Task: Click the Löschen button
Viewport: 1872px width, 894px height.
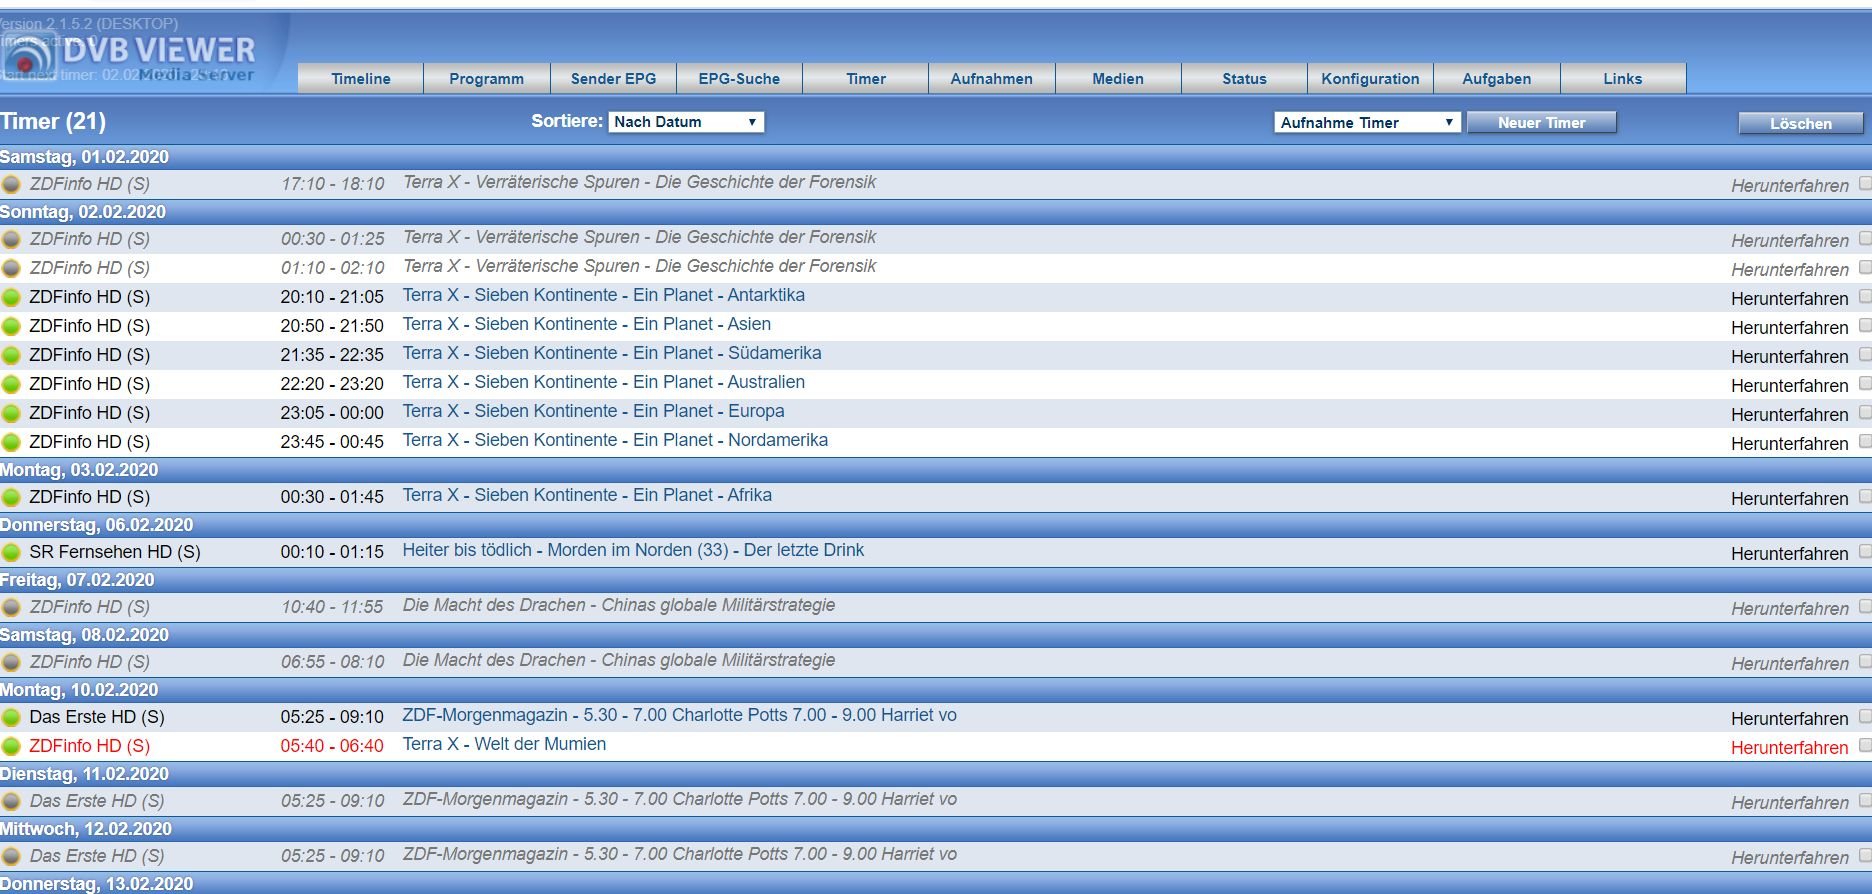Action: click(1800, 124)
